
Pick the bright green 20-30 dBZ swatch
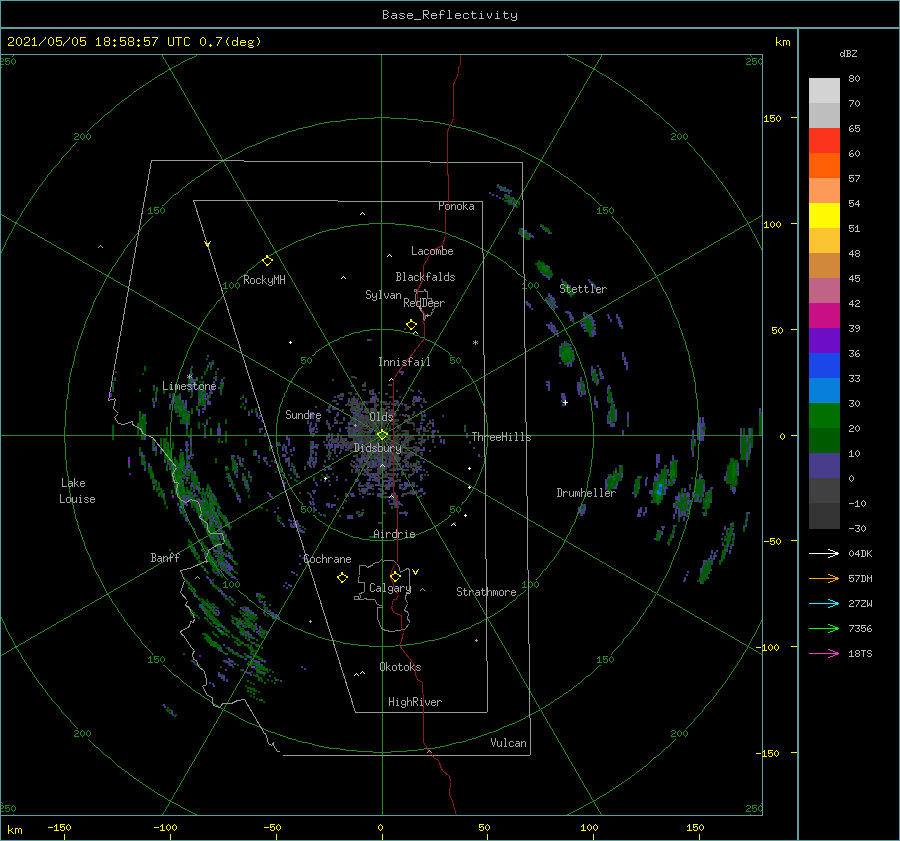[824, 416]
